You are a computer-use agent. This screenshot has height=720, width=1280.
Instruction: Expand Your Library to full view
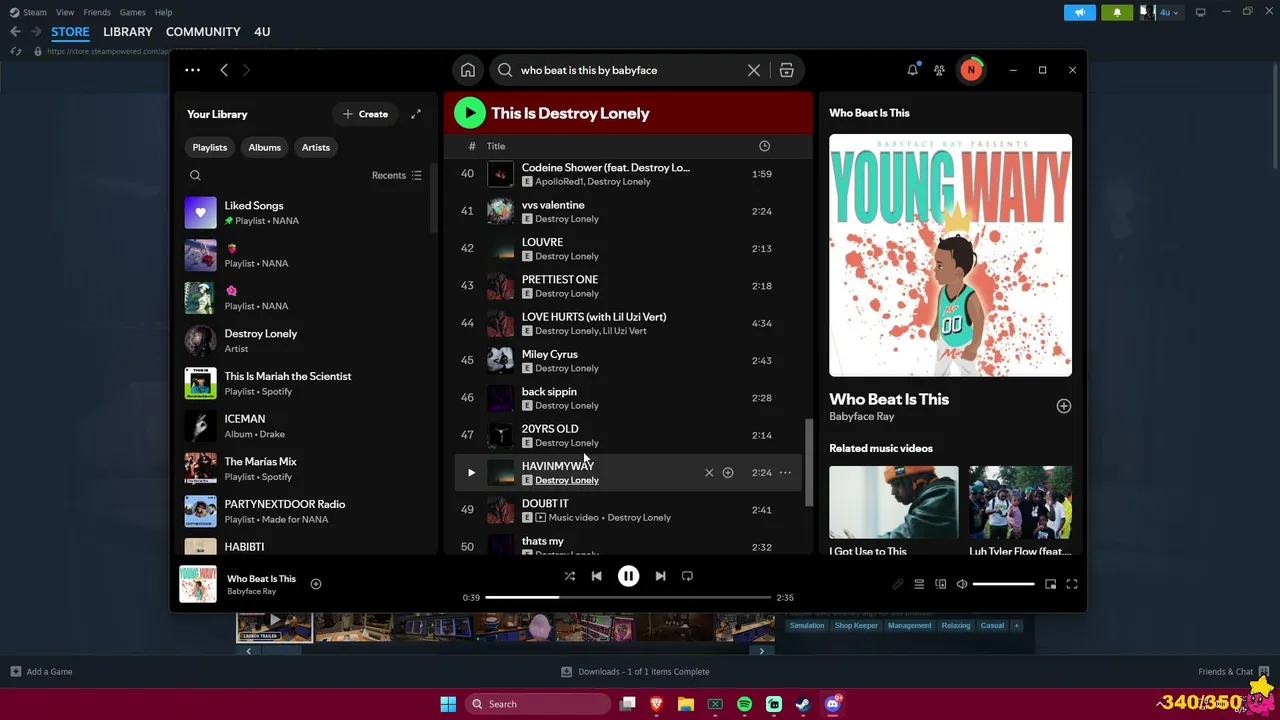point(416,114)
